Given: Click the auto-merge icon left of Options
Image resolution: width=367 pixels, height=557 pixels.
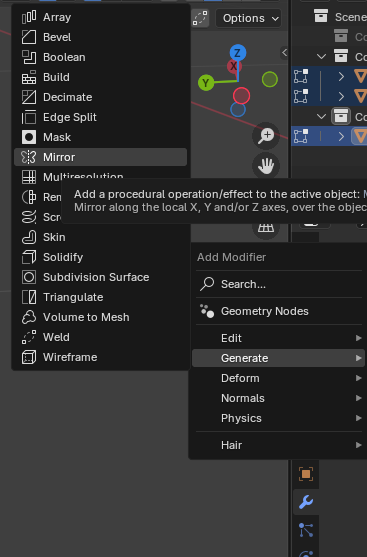Looking at the screenshot, I should tap(200, 18).
